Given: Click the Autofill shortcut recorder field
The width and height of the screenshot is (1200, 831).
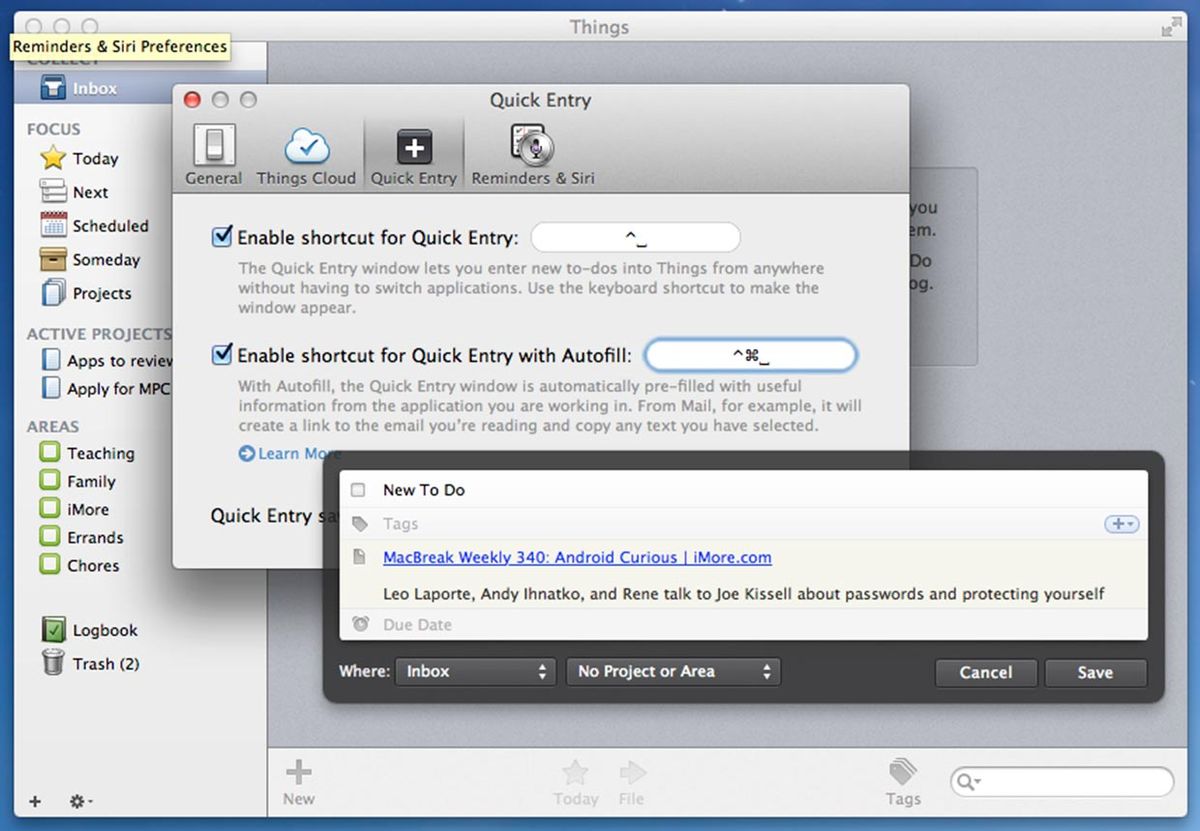Looking at the screenshot, I should point(751,355).
